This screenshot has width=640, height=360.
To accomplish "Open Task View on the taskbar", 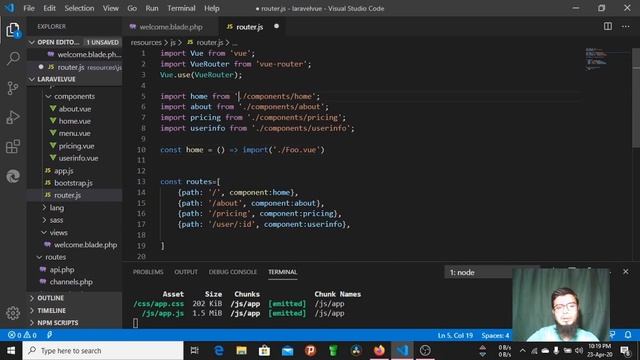I will [195, 351].
